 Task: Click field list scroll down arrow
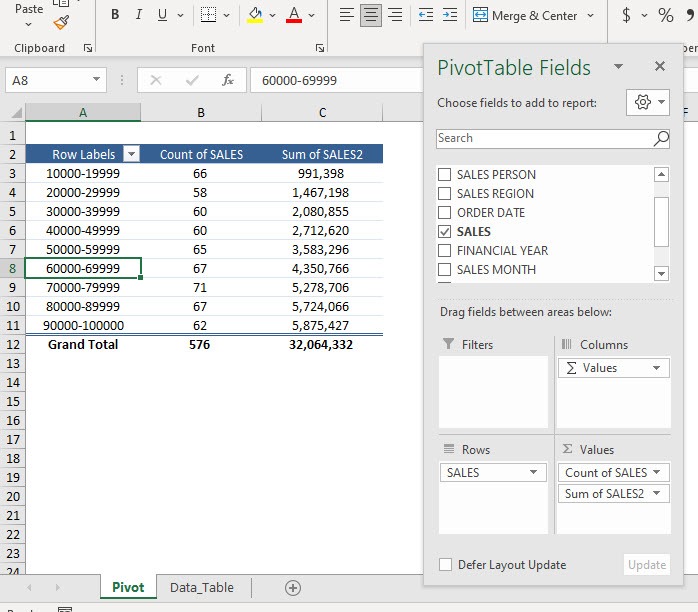coord(661,273)
